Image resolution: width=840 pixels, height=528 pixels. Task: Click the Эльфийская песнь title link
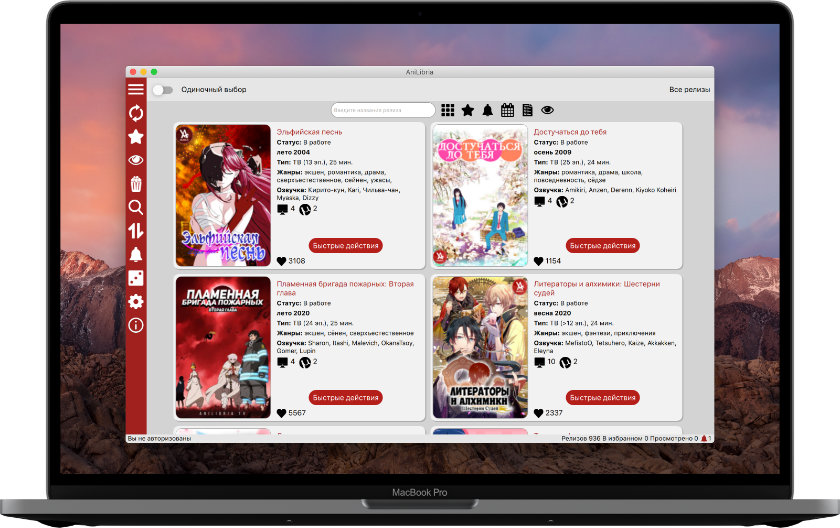(x=309, y=132)
